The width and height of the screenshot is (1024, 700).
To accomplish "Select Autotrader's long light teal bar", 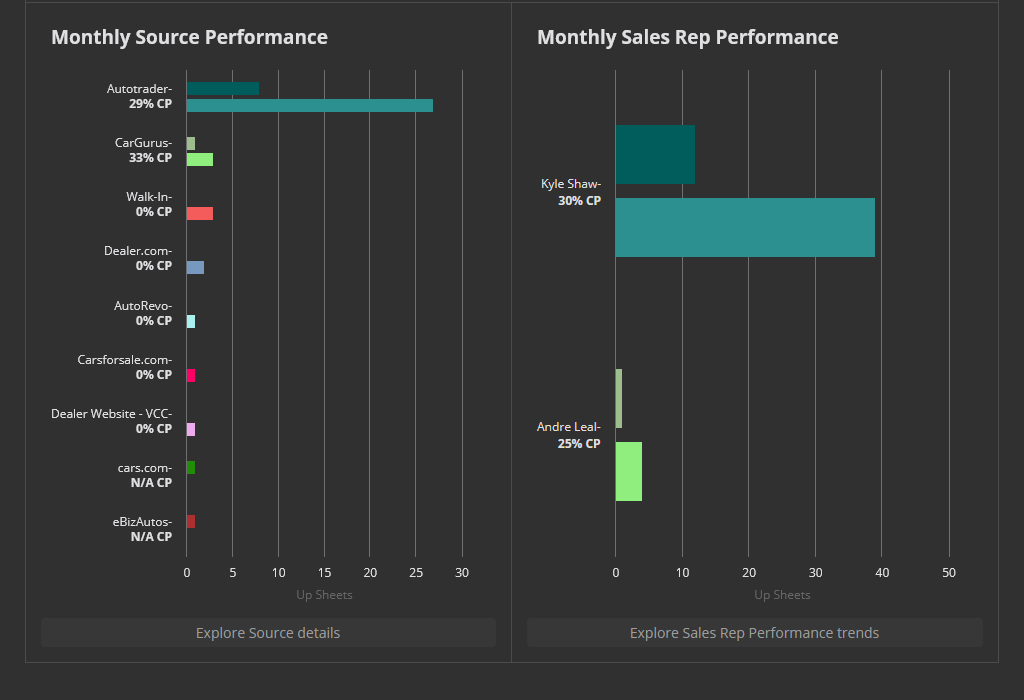I will (309, 105).
